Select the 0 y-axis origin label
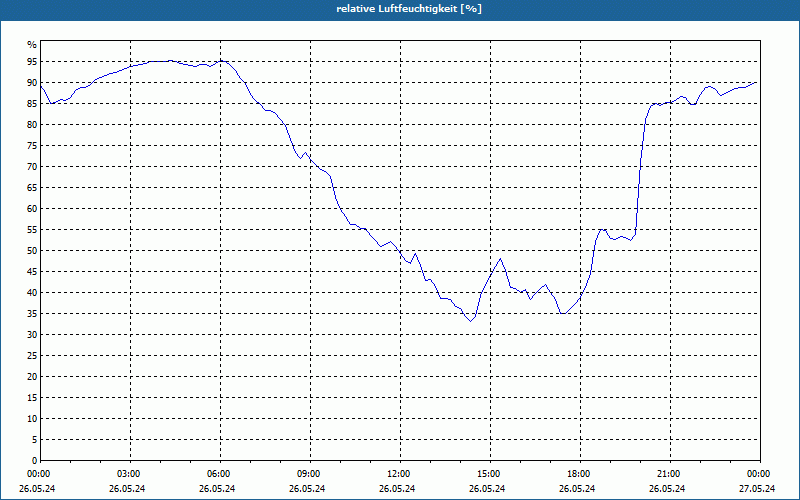Screen dimensions: 800x500 35,461
